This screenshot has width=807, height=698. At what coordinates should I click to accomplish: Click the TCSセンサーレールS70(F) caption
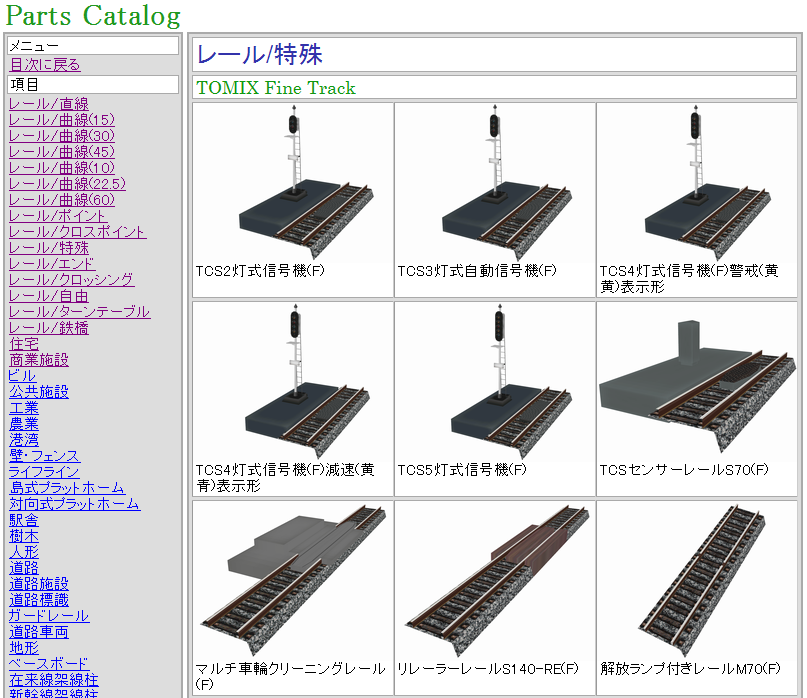(684, 469)
